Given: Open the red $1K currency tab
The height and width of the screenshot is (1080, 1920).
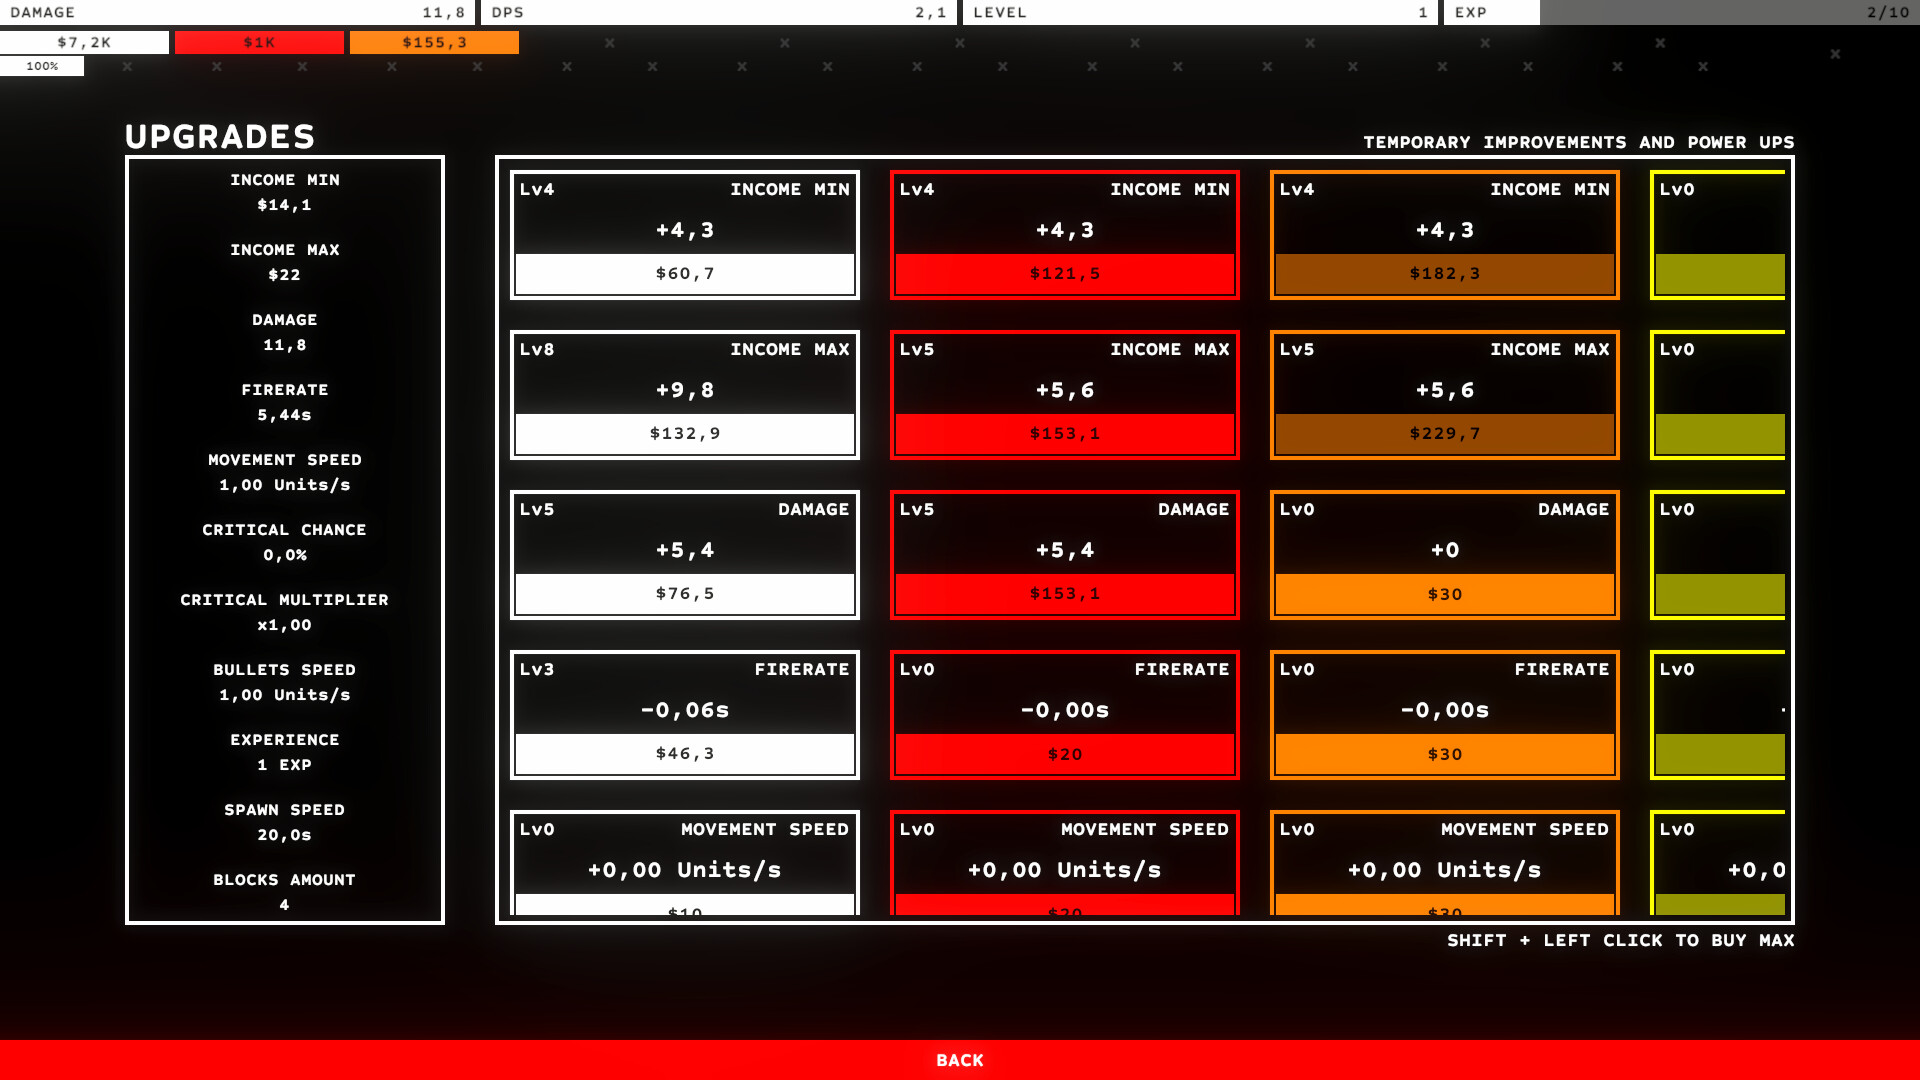Looking at the screenshot, I should tap(259, 42).
